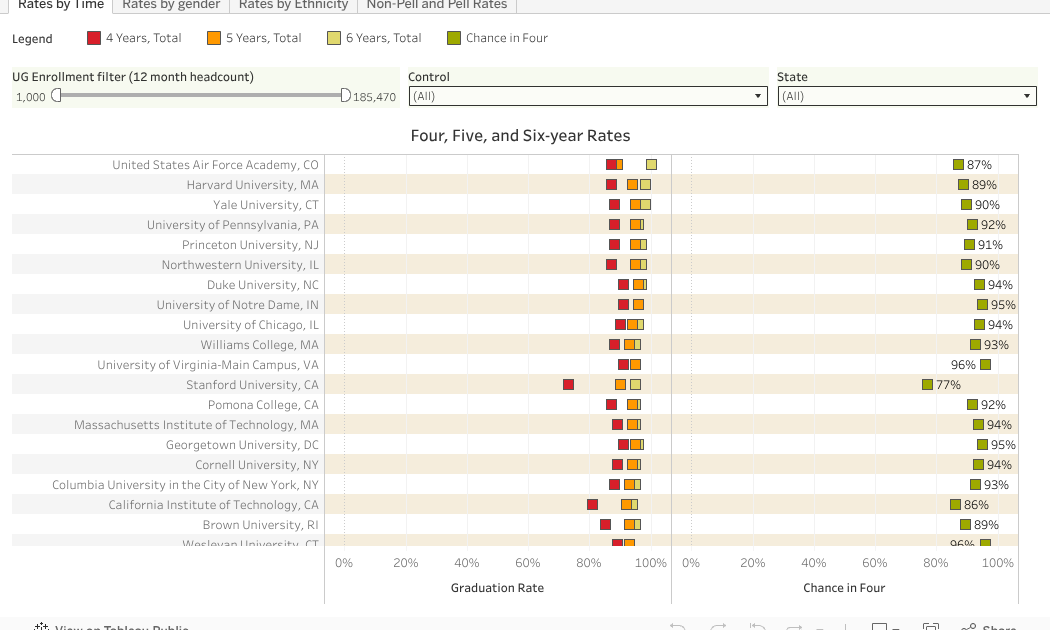The image size is (1050, 630).
Task: Click the green Chance in Four legend swatch
Action: 454,38
